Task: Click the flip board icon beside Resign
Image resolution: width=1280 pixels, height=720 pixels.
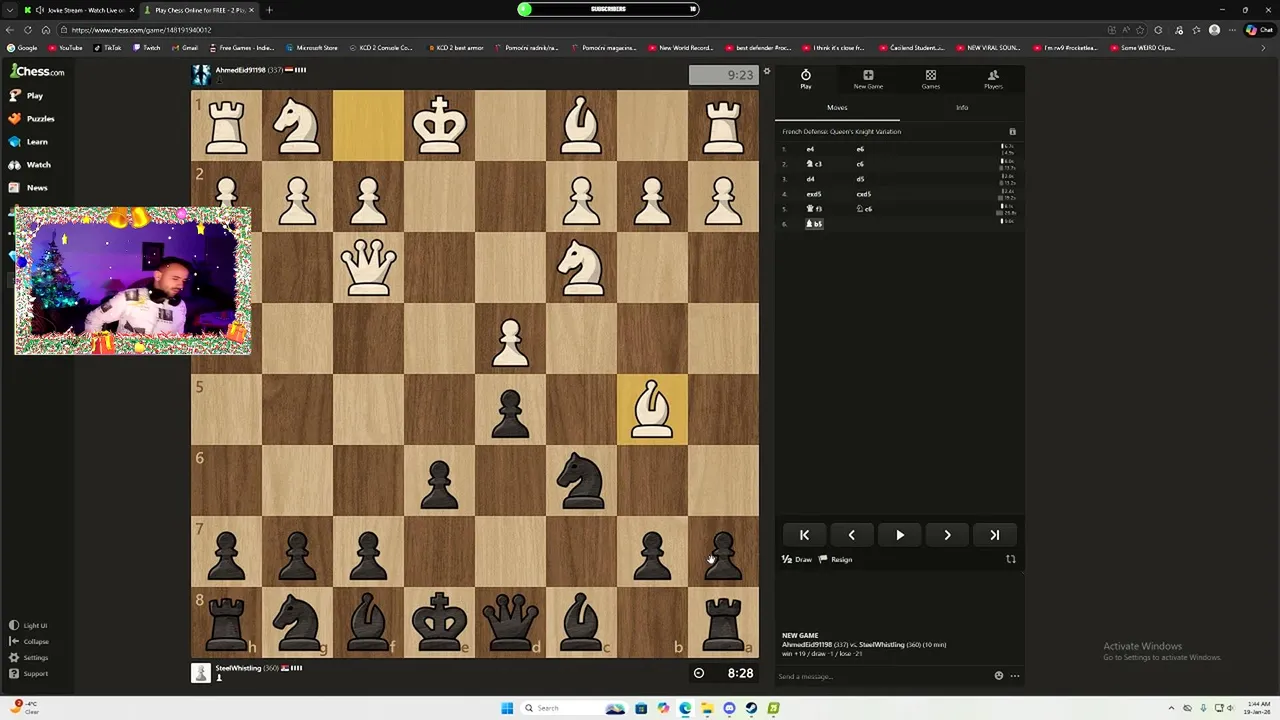Action: tap(1010, 560)
